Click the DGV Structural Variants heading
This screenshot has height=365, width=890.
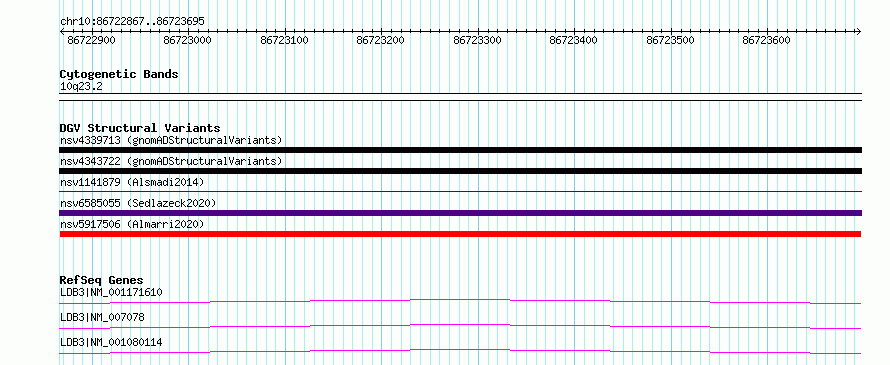(140, 128)
